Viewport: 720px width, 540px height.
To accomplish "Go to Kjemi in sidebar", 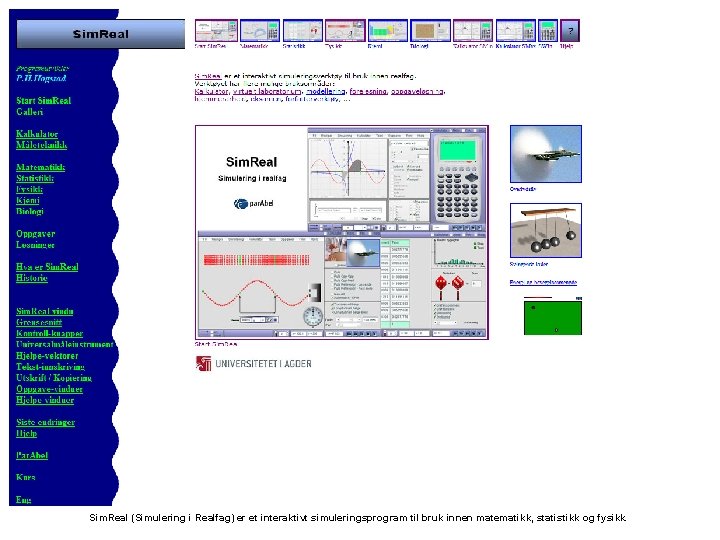I will point(28,200).
